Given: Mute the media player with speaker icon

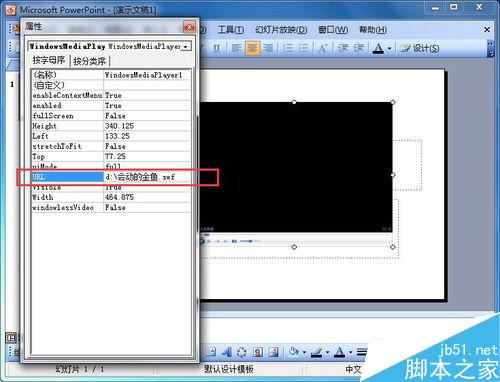Looking at the screenshot, I should click(x=234, y=241).
